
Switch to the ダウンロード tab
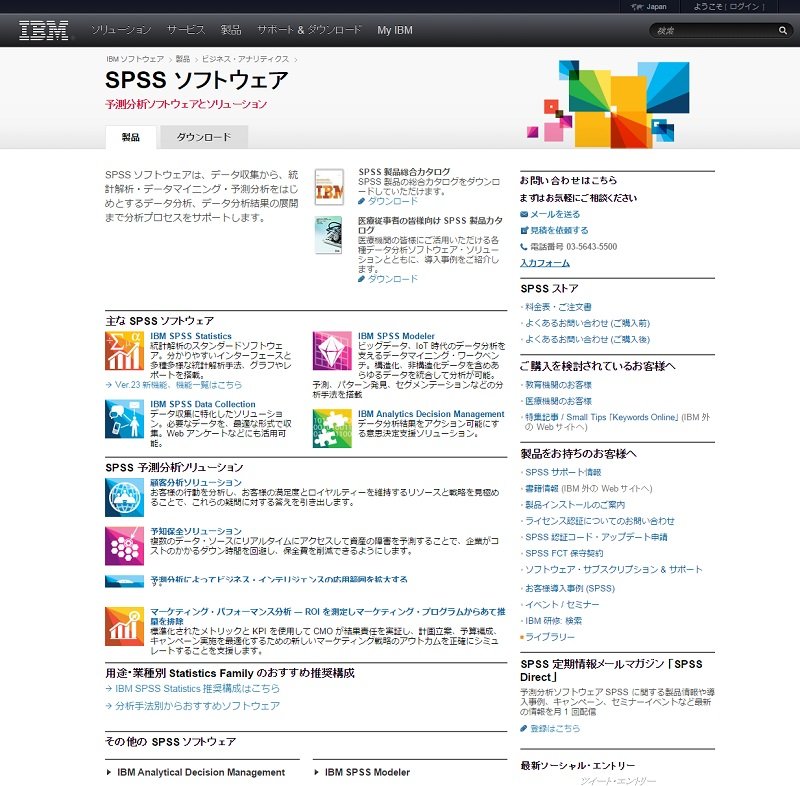click(x=204, y=137)
